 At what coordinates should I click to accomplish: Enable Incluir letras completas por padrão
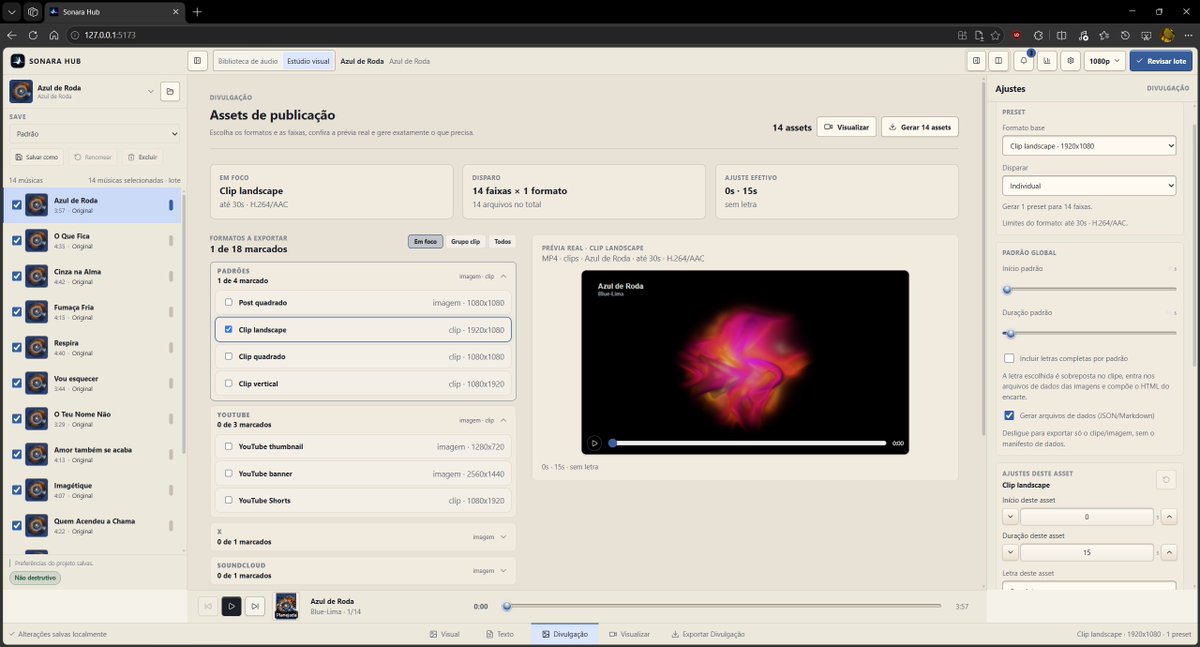pos(1009,358)
